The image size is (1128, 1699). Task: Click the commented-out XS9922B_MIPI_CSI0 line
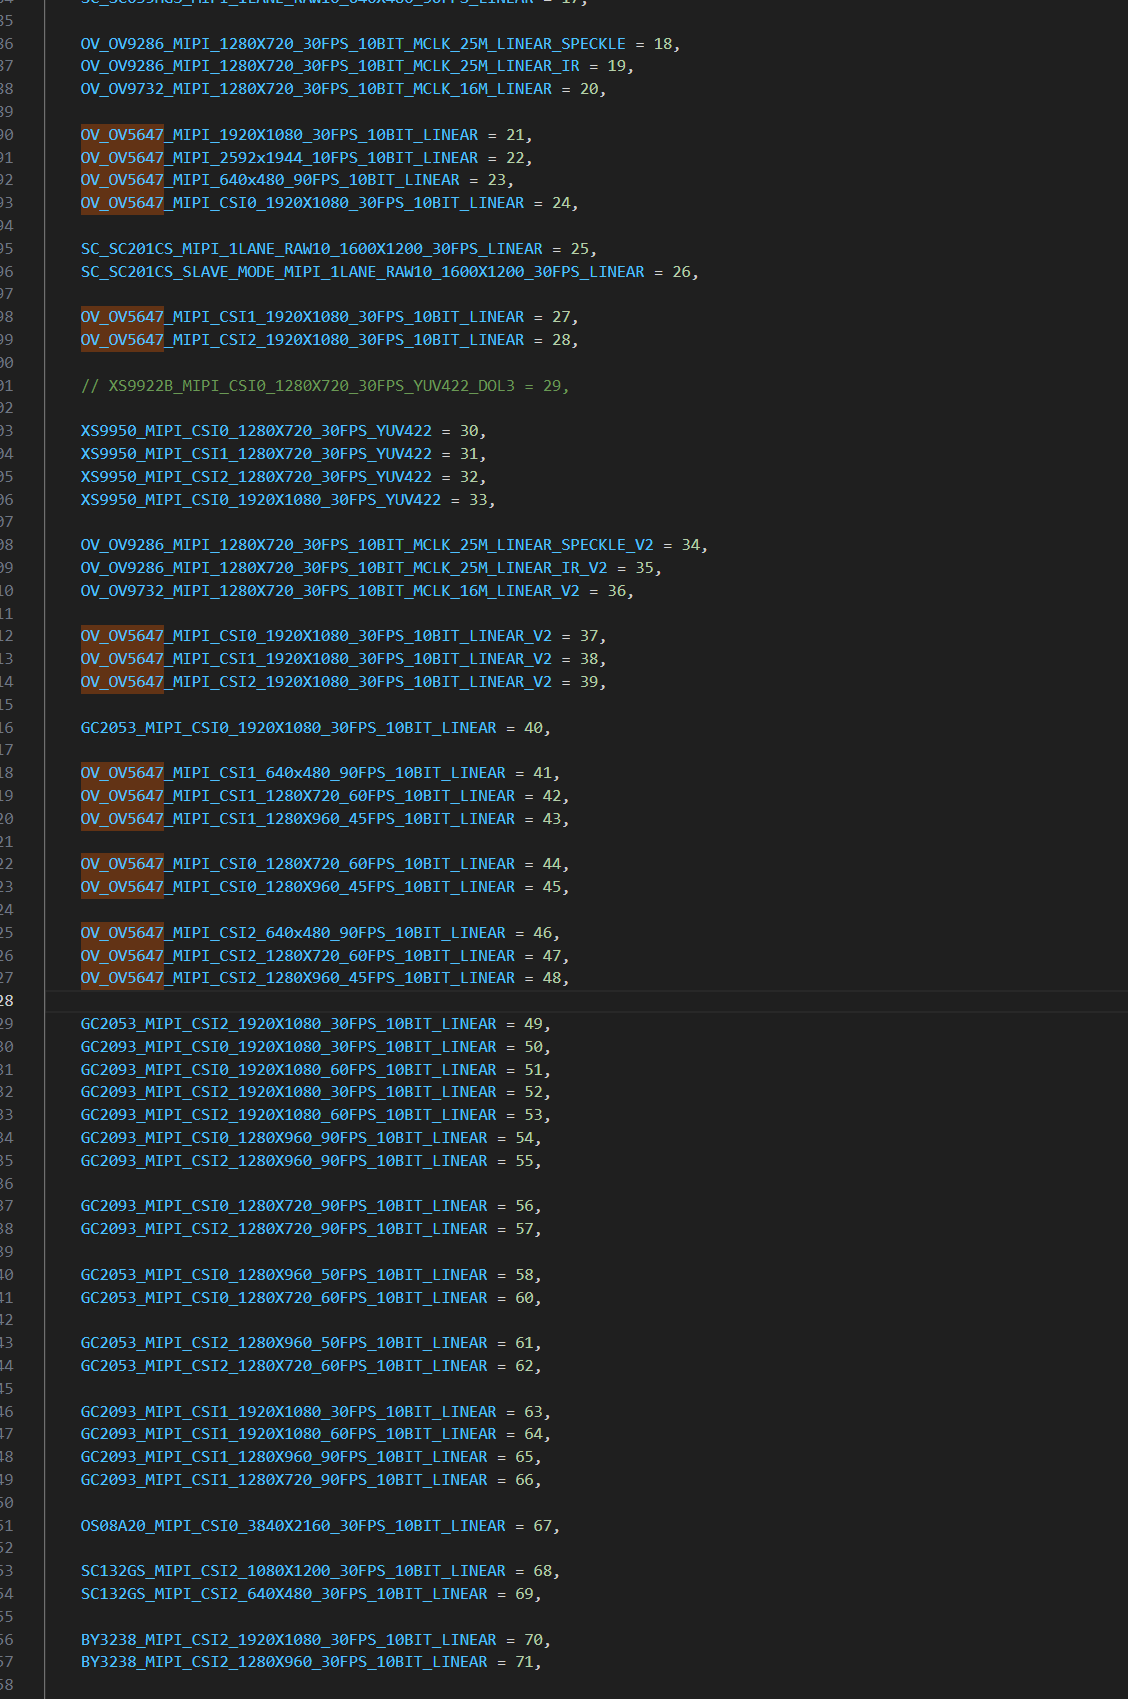point(324,386)
